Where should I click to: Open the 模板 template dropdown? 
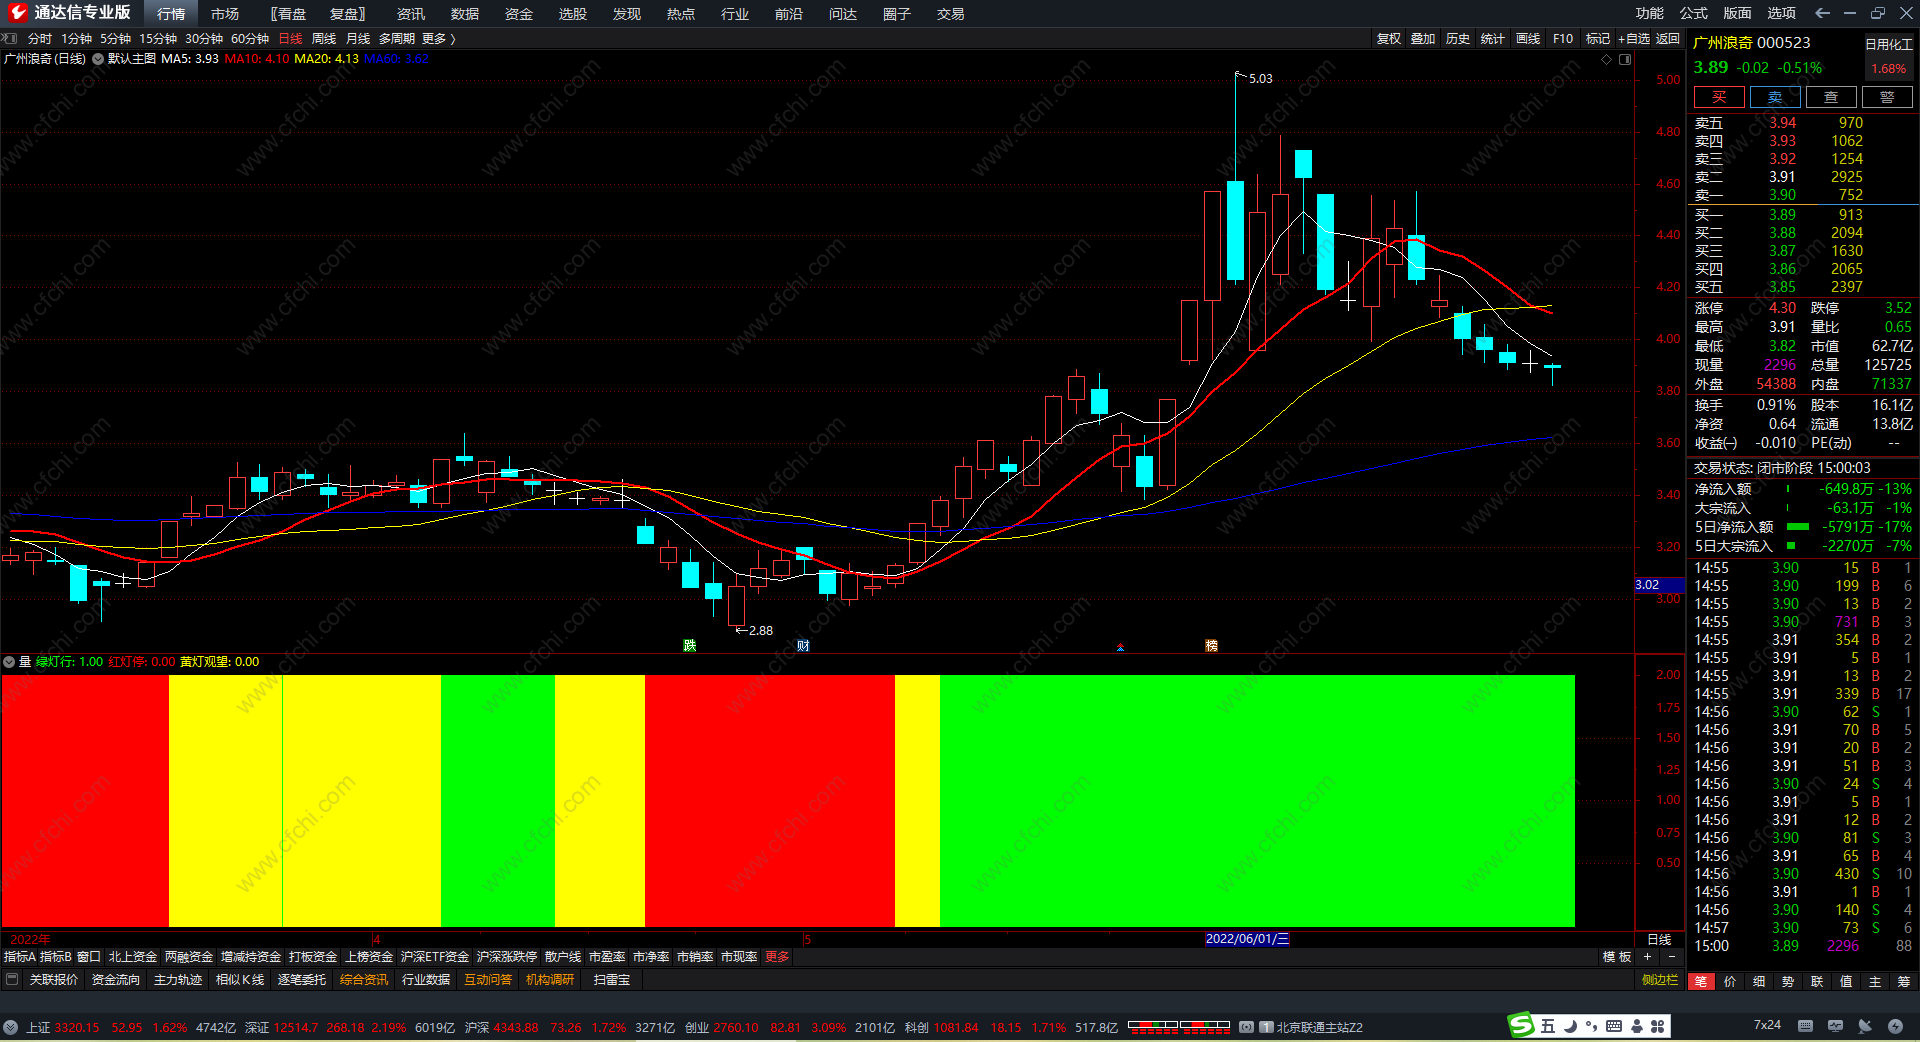click(1617, 957)
